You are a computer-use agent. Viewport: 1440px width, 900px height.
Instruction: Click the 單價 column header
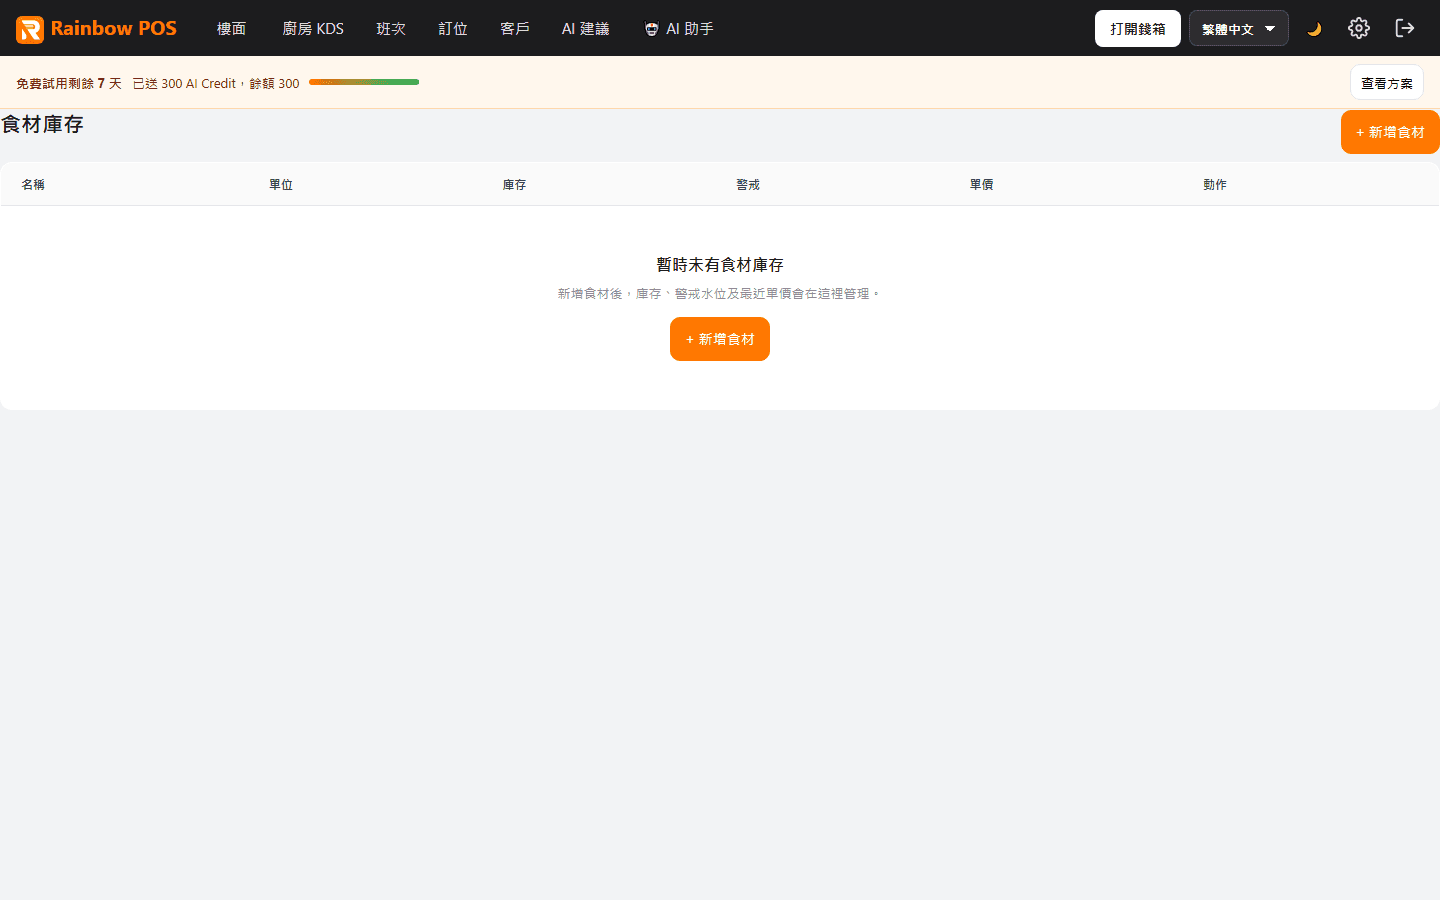point(981,184)
